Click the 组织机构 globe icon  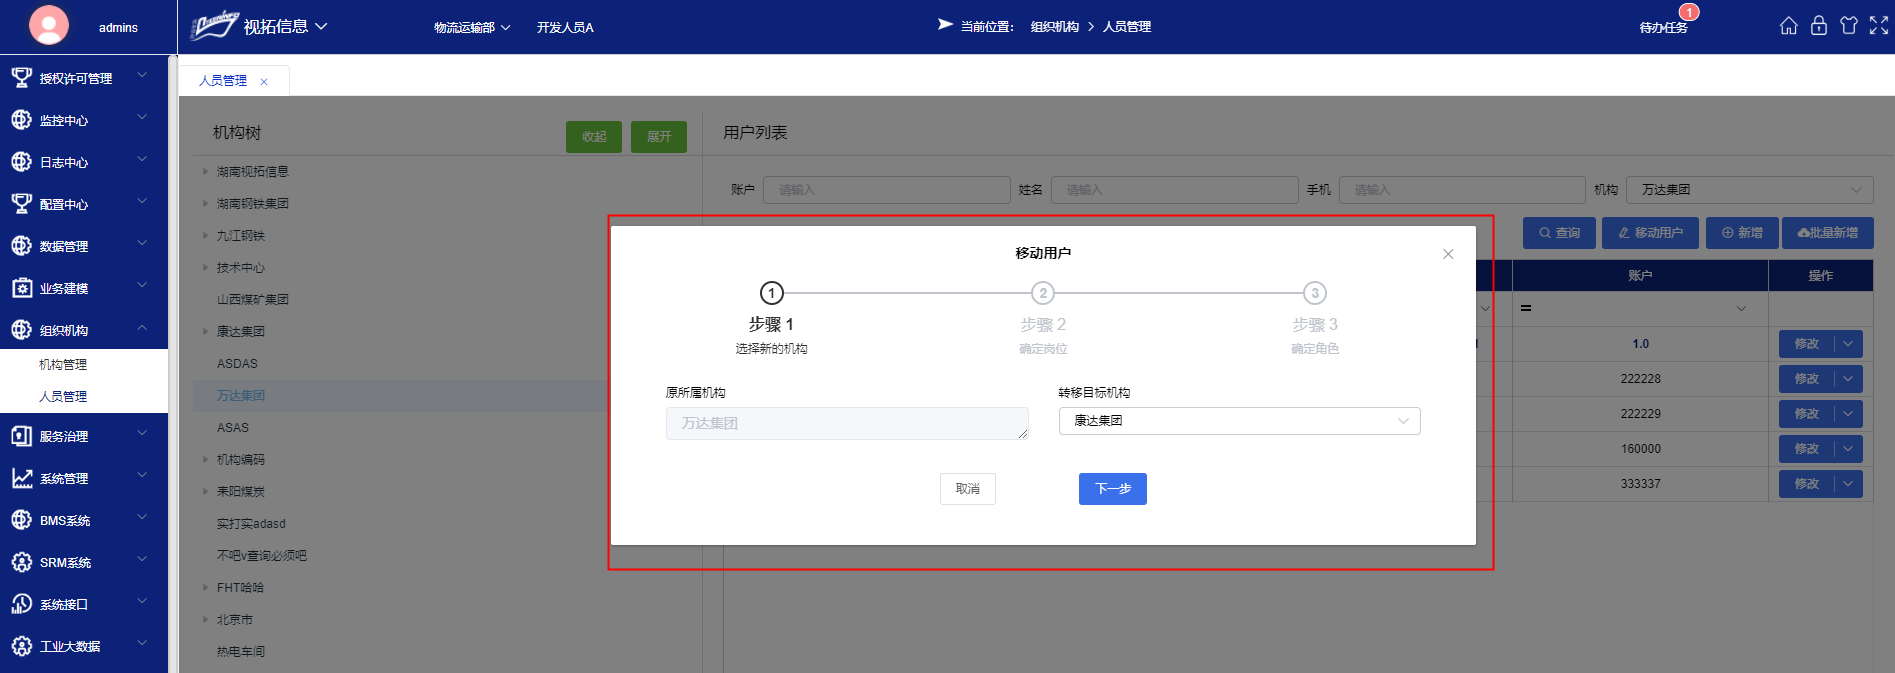pos(21,329)
